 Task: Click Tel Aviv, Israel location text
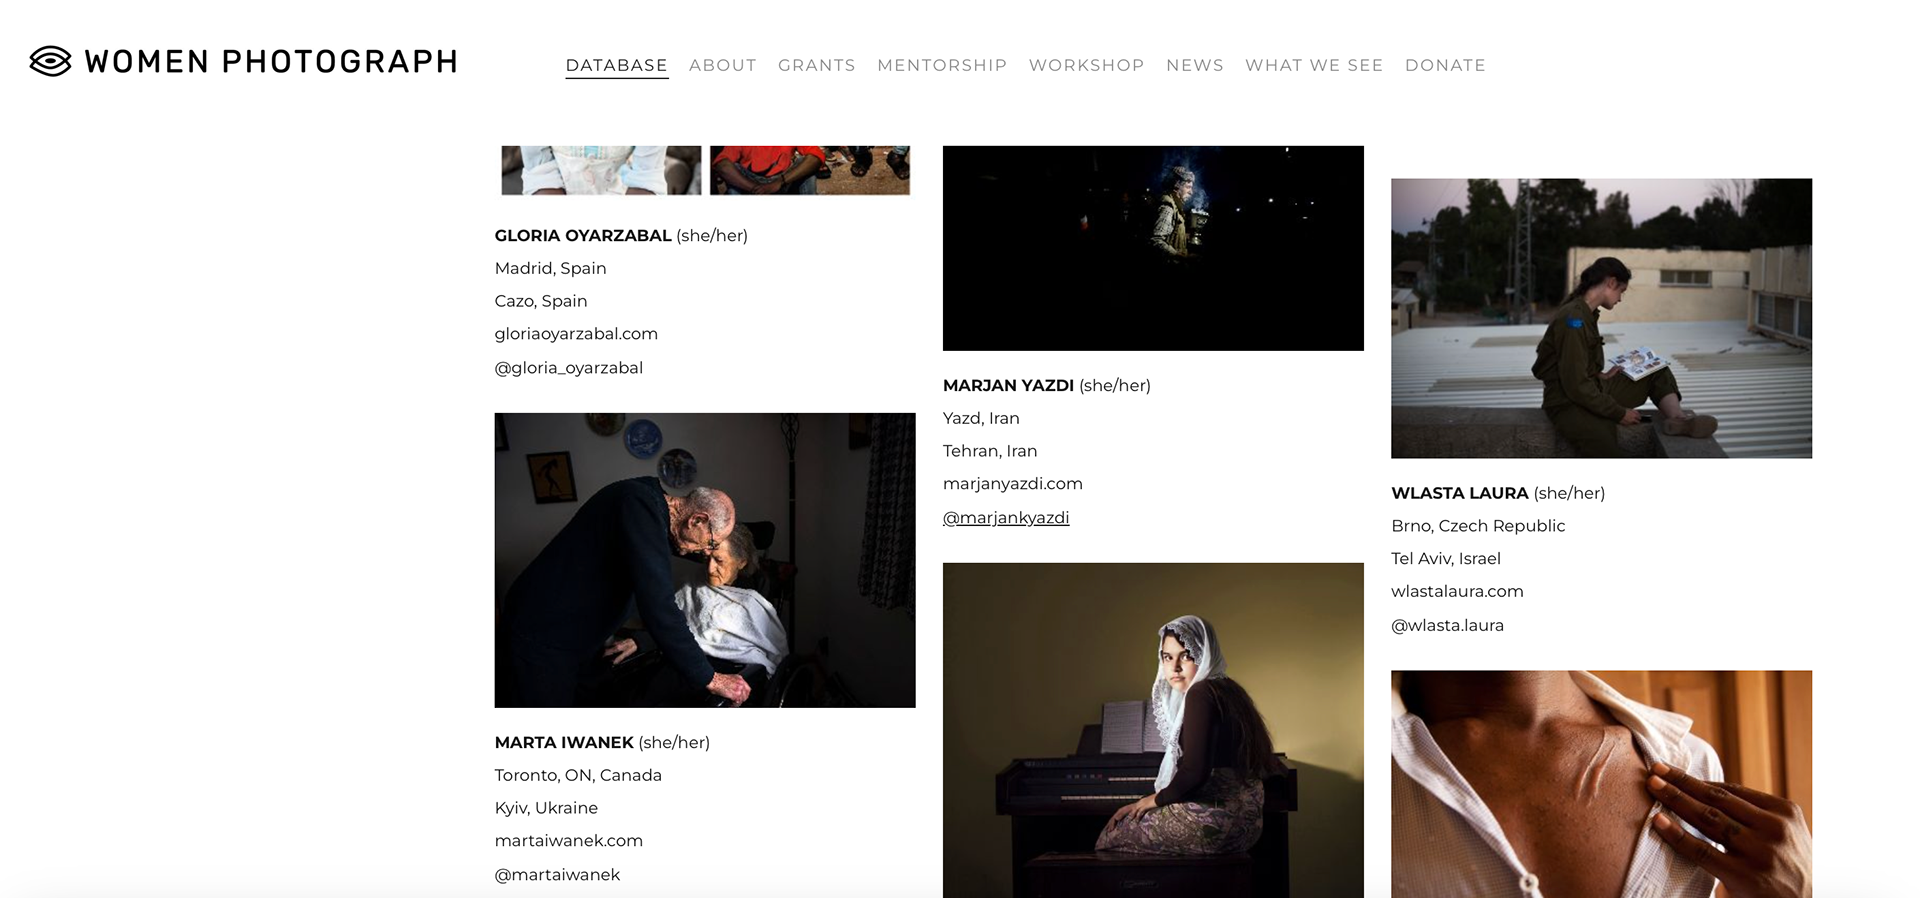(x=1446, y=559)
